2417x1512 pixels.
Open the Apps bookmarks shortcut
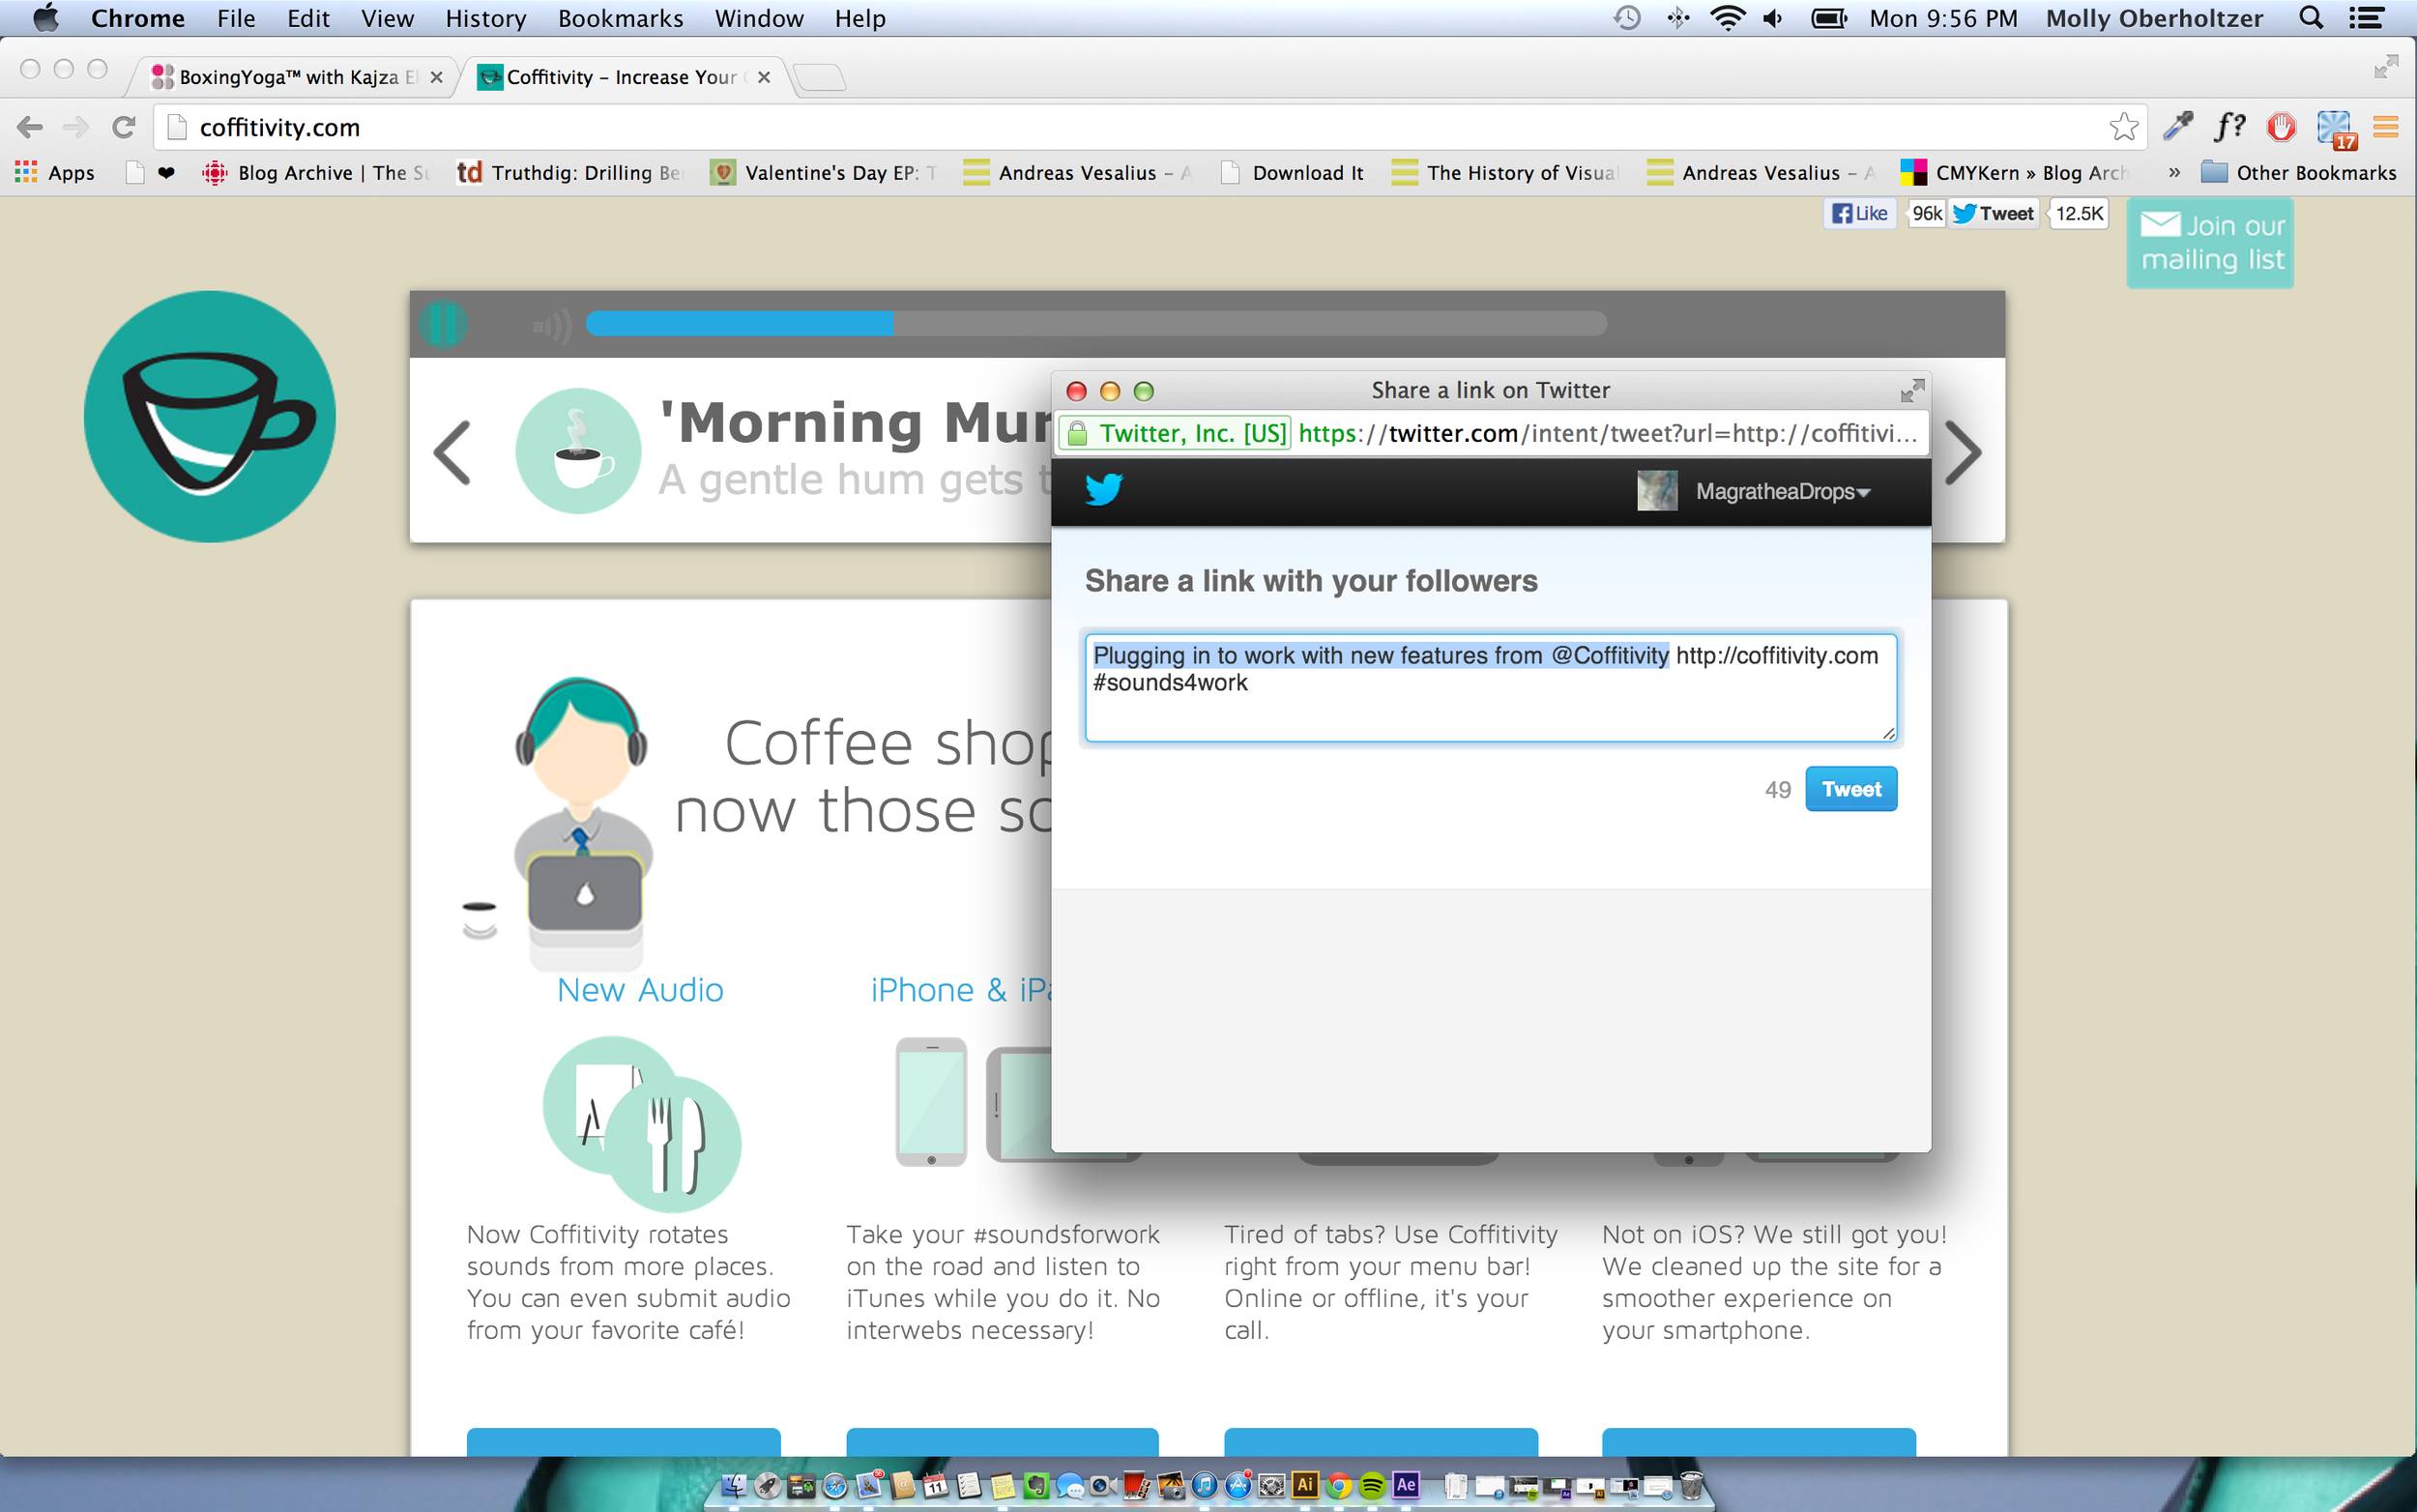55,172
